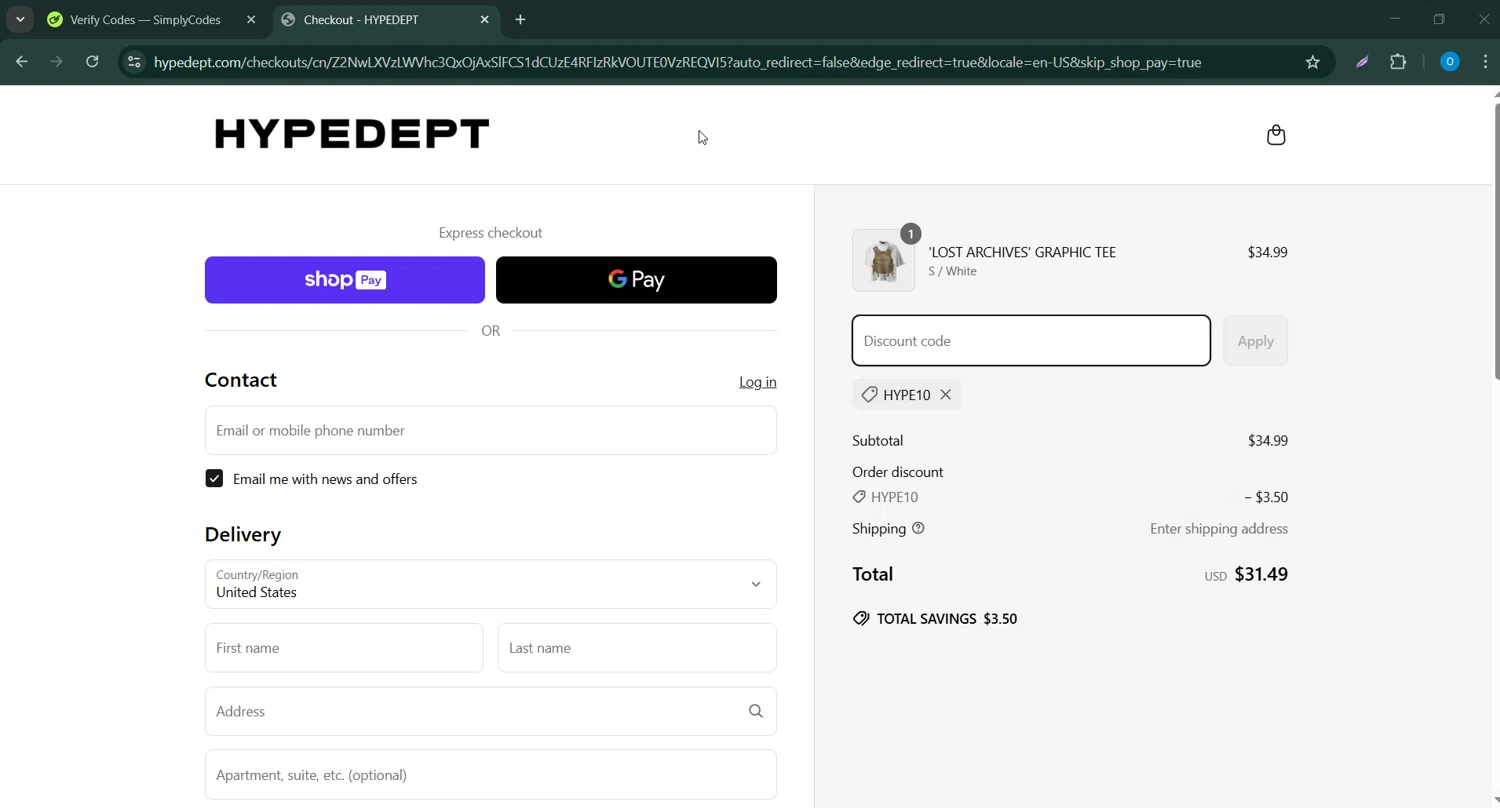Focus the Apartment, suite, etc. field
This screenshot has height=808, width=1500.
490,775
